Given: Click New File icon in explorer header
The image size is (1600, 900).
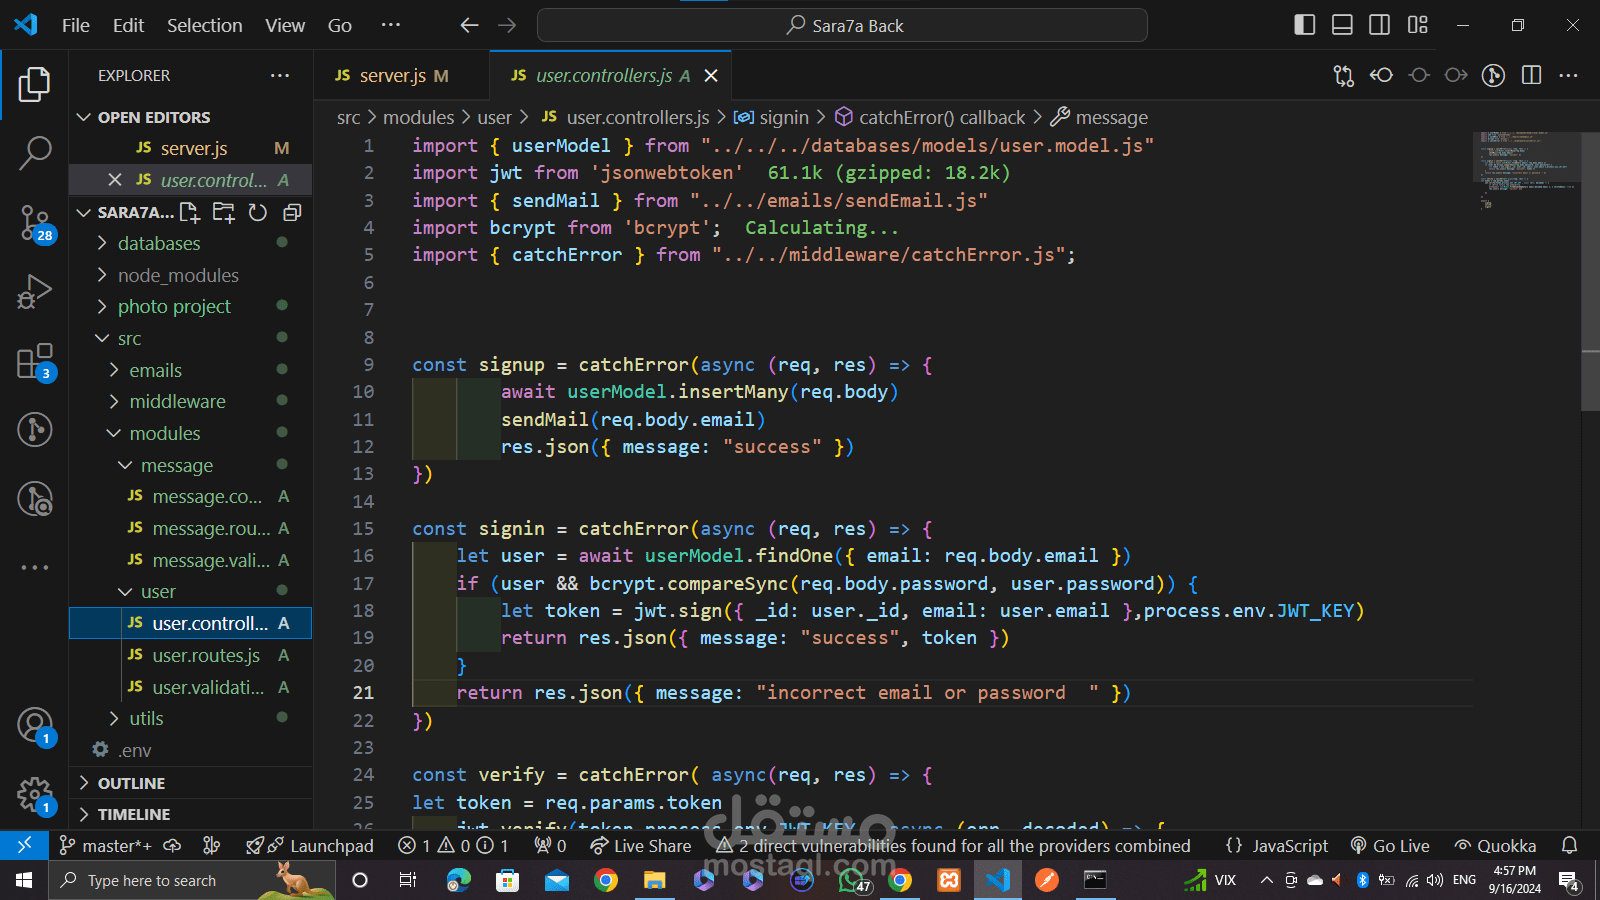Looking at the screenshot, I should coord(190,212).
